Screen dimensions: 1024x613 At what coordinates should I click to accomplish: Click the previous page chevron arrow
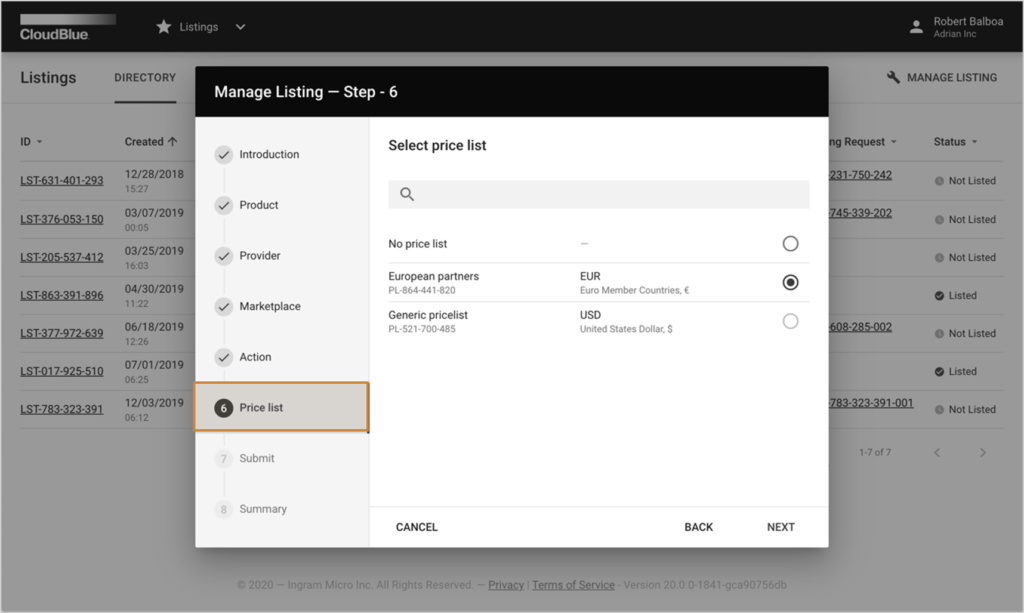pos(937,452)
